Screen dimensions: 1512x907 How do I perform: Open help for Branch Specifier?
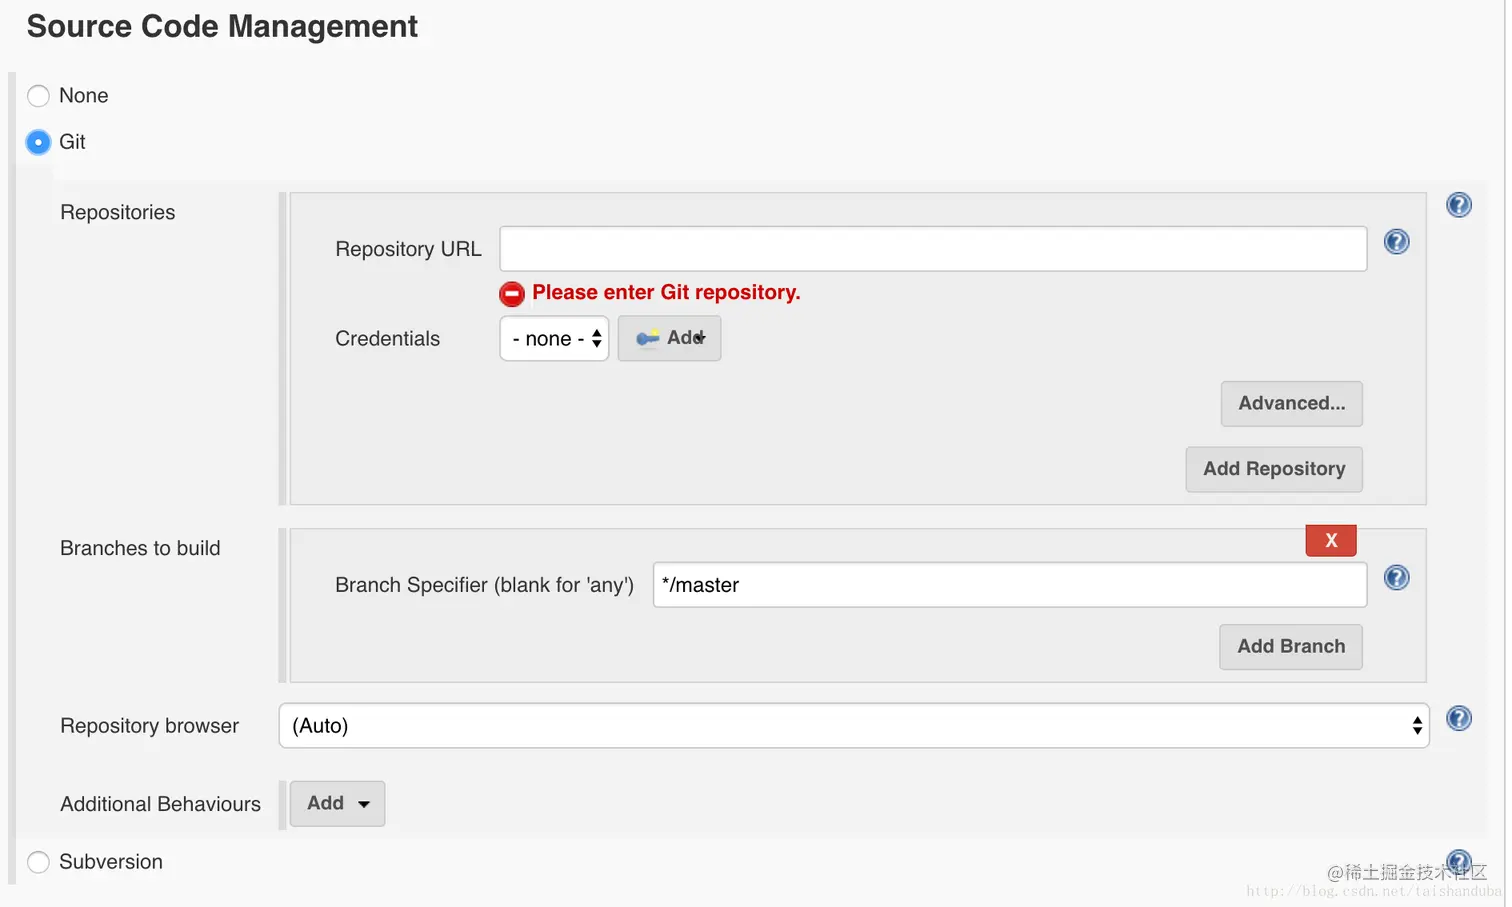(x=1397, y=578)
